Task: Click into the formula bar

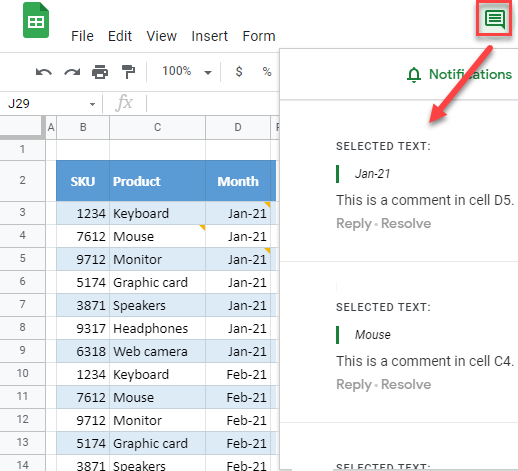Action: [212, 103]
